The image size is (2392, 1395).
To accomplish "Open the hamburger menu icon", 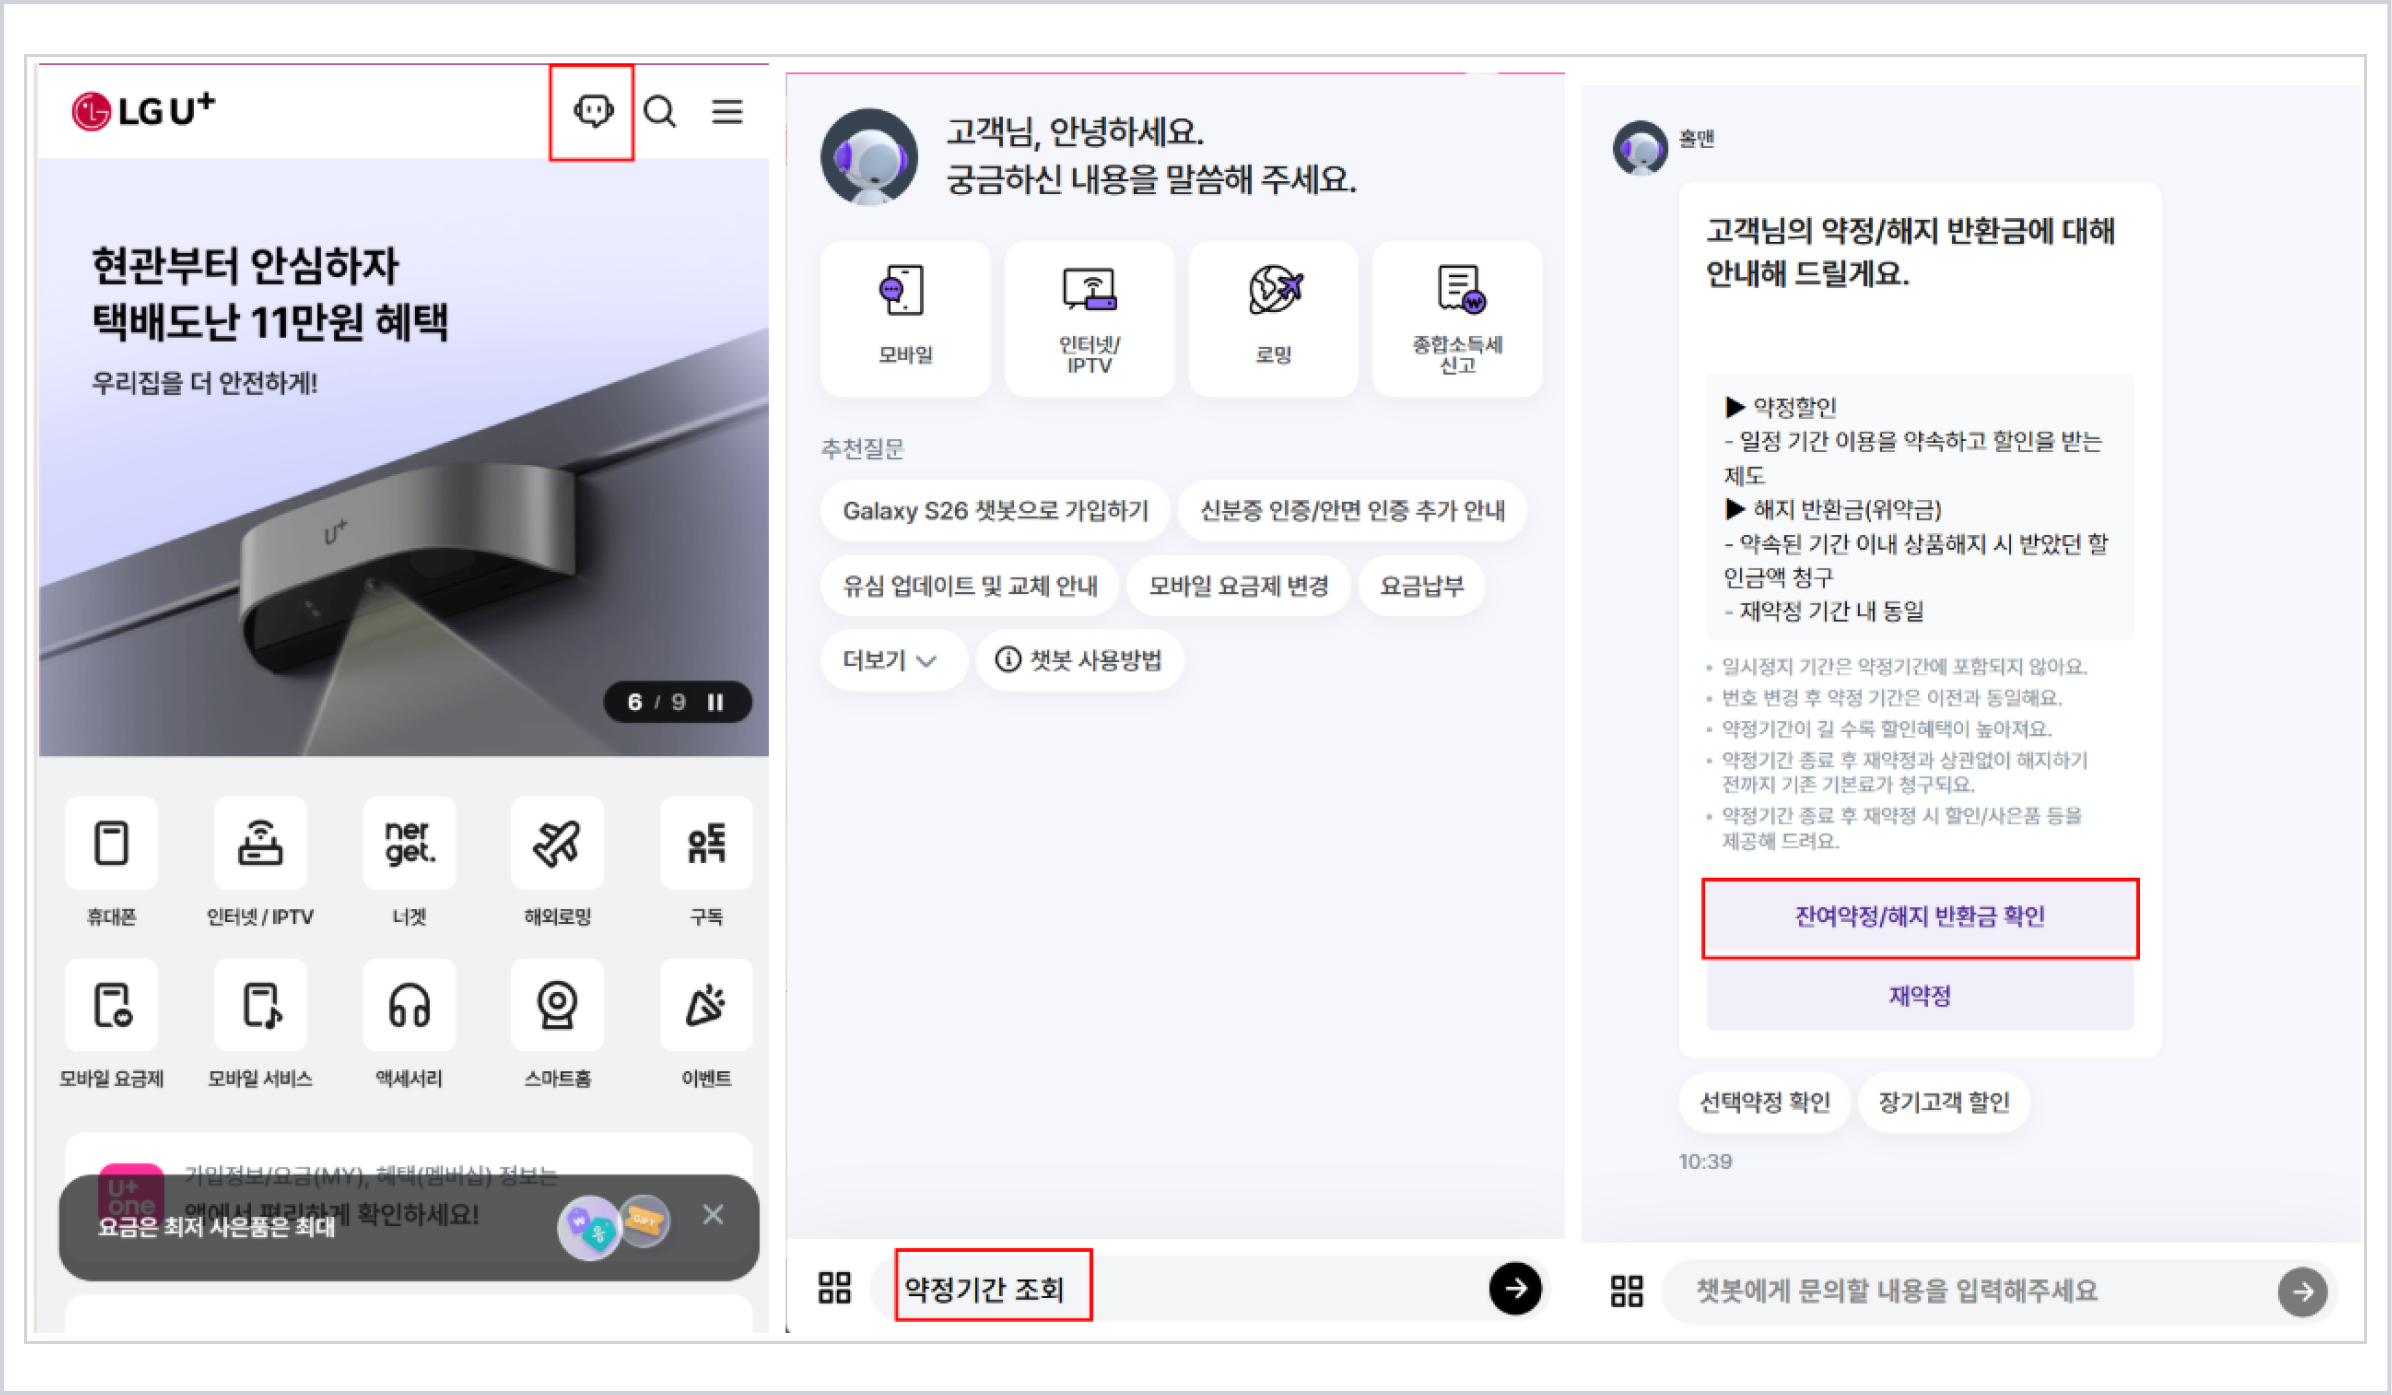I will coord(727,111).
